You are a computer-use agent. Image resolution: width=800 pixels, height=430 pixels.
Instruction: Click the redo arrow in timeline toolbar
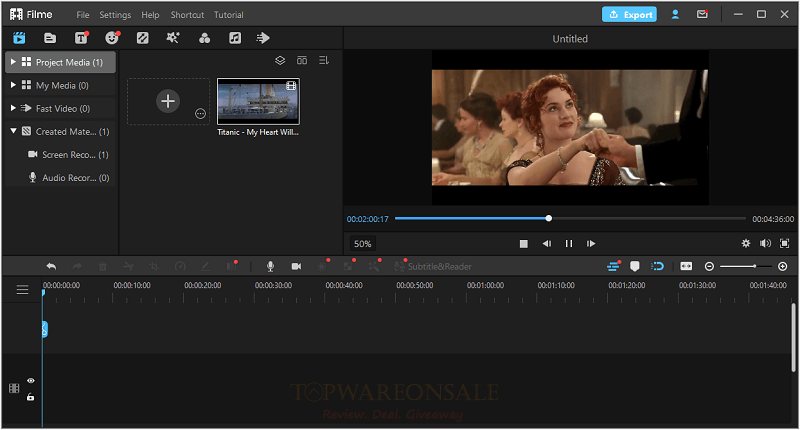coord(77,266)
